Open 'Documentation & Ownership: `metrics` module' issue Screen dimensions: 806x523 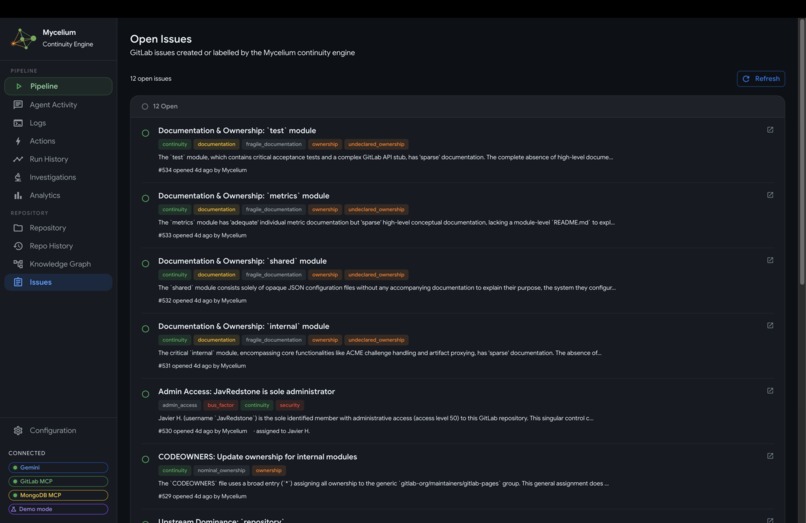[244, 196]
